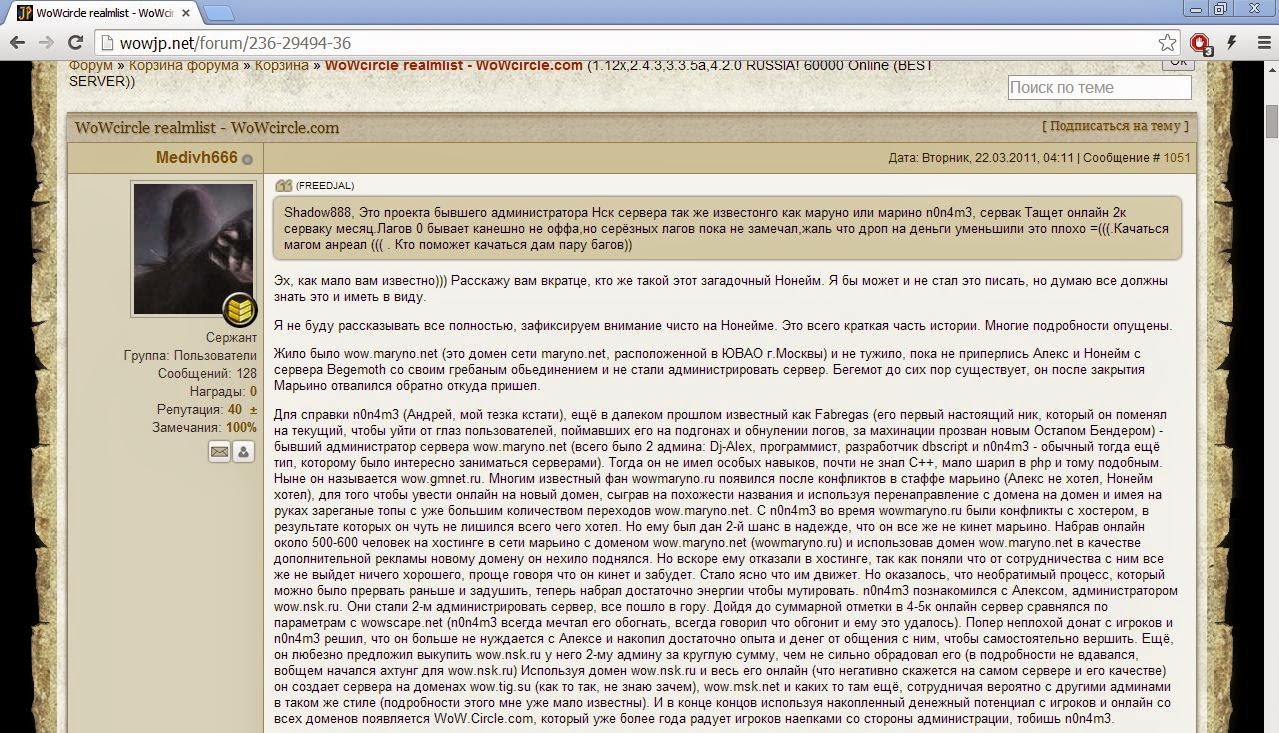This screenshot has width=1279, height=733.
Task: Click the page icon in the address bar
Action: click(106, 43)
